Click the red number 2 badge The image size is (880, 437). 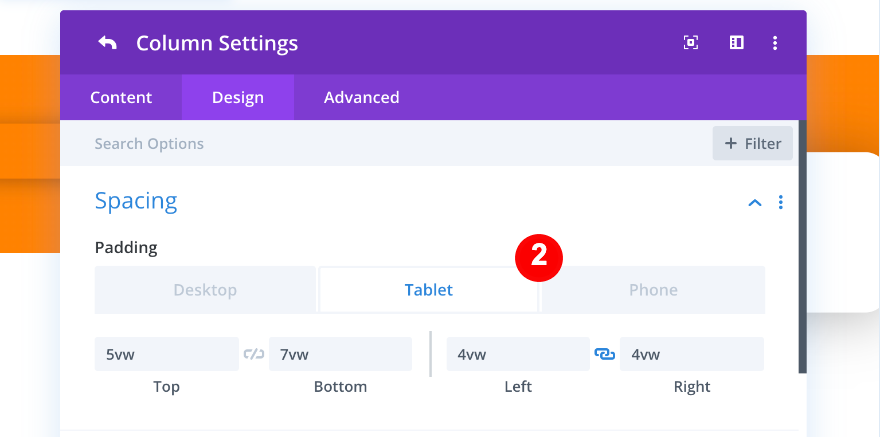pyautogui.click(x=538, y=256)
